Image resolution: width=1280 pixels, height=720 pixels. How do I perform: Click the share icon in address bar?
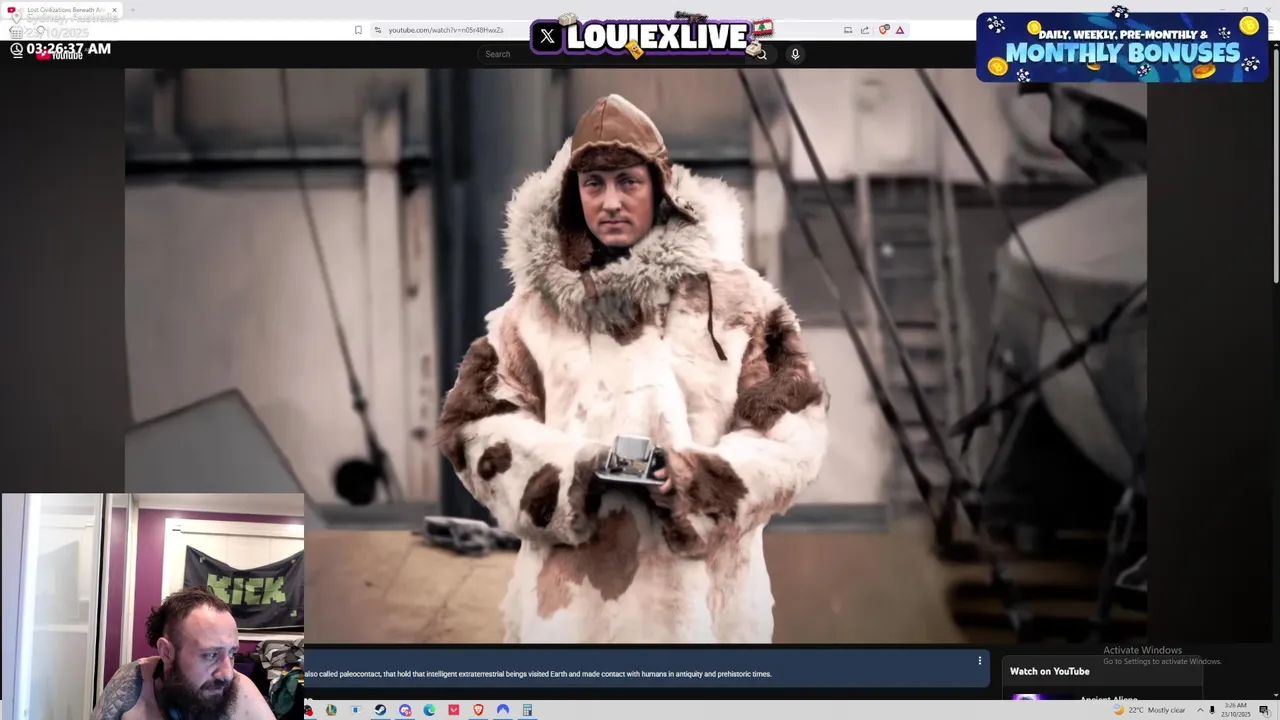coord(865,30)
